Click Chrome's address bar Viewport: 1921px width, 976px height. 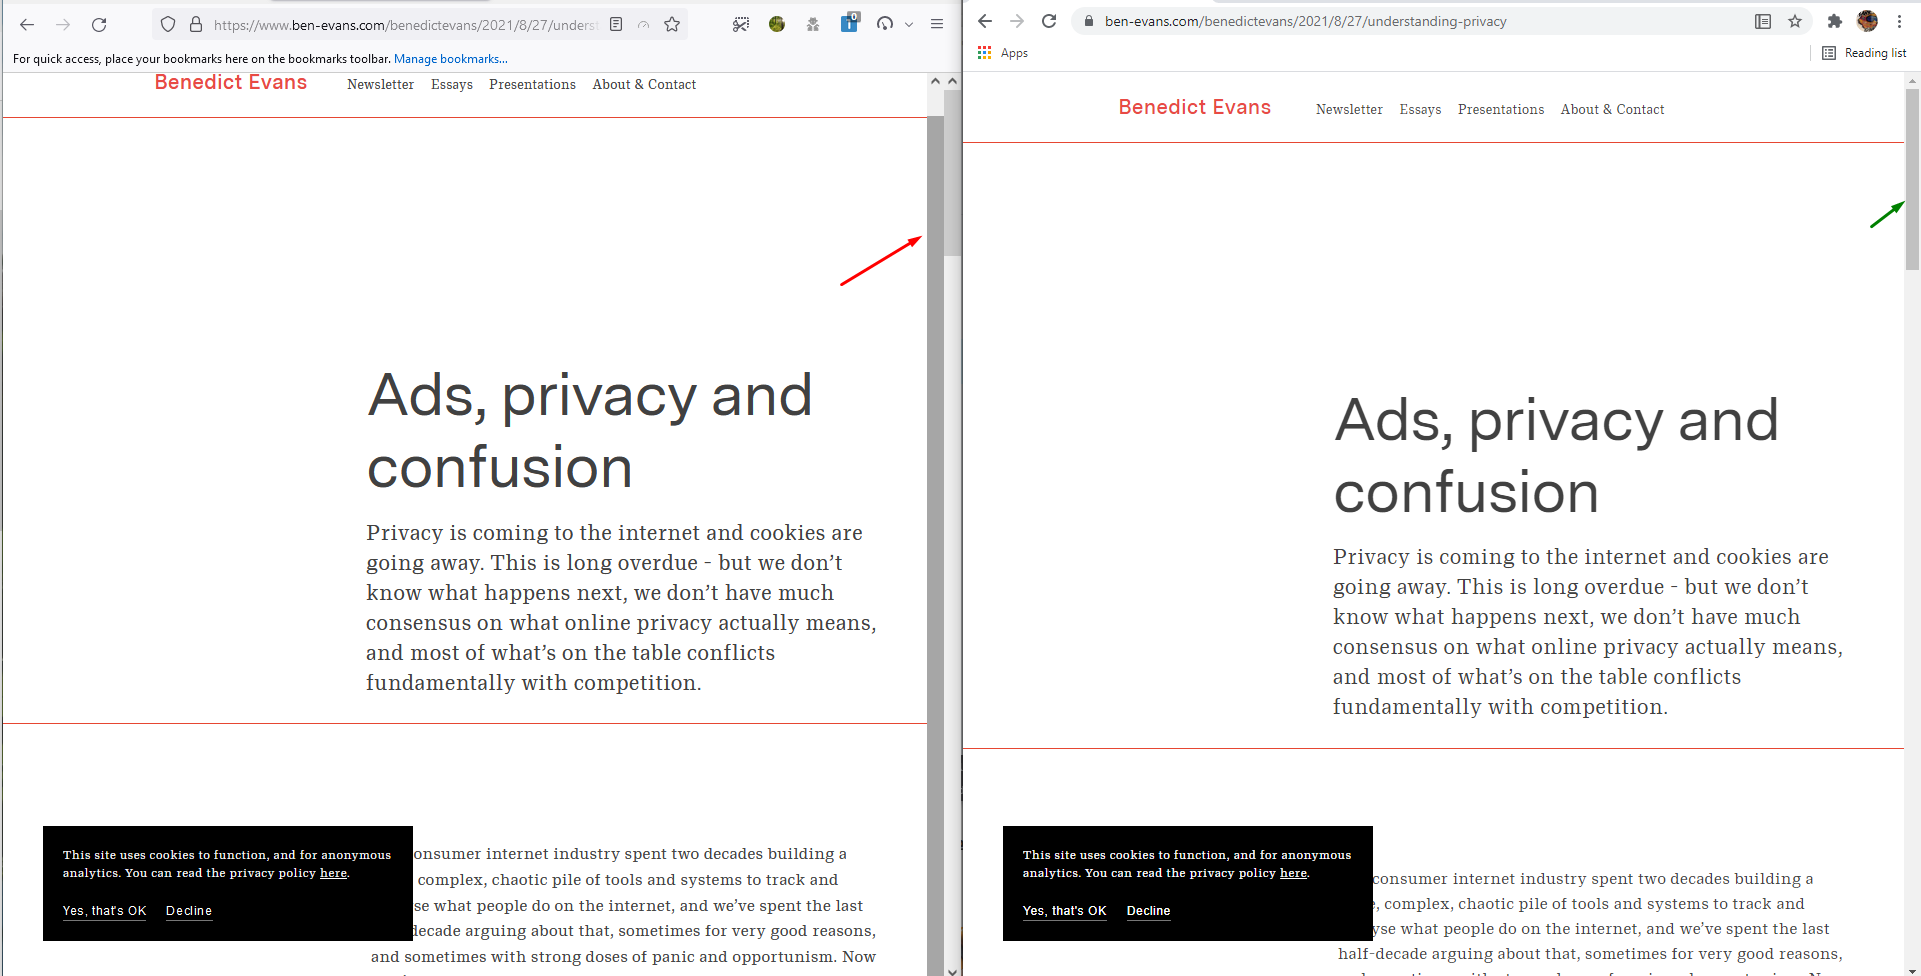click(1300, 20)
